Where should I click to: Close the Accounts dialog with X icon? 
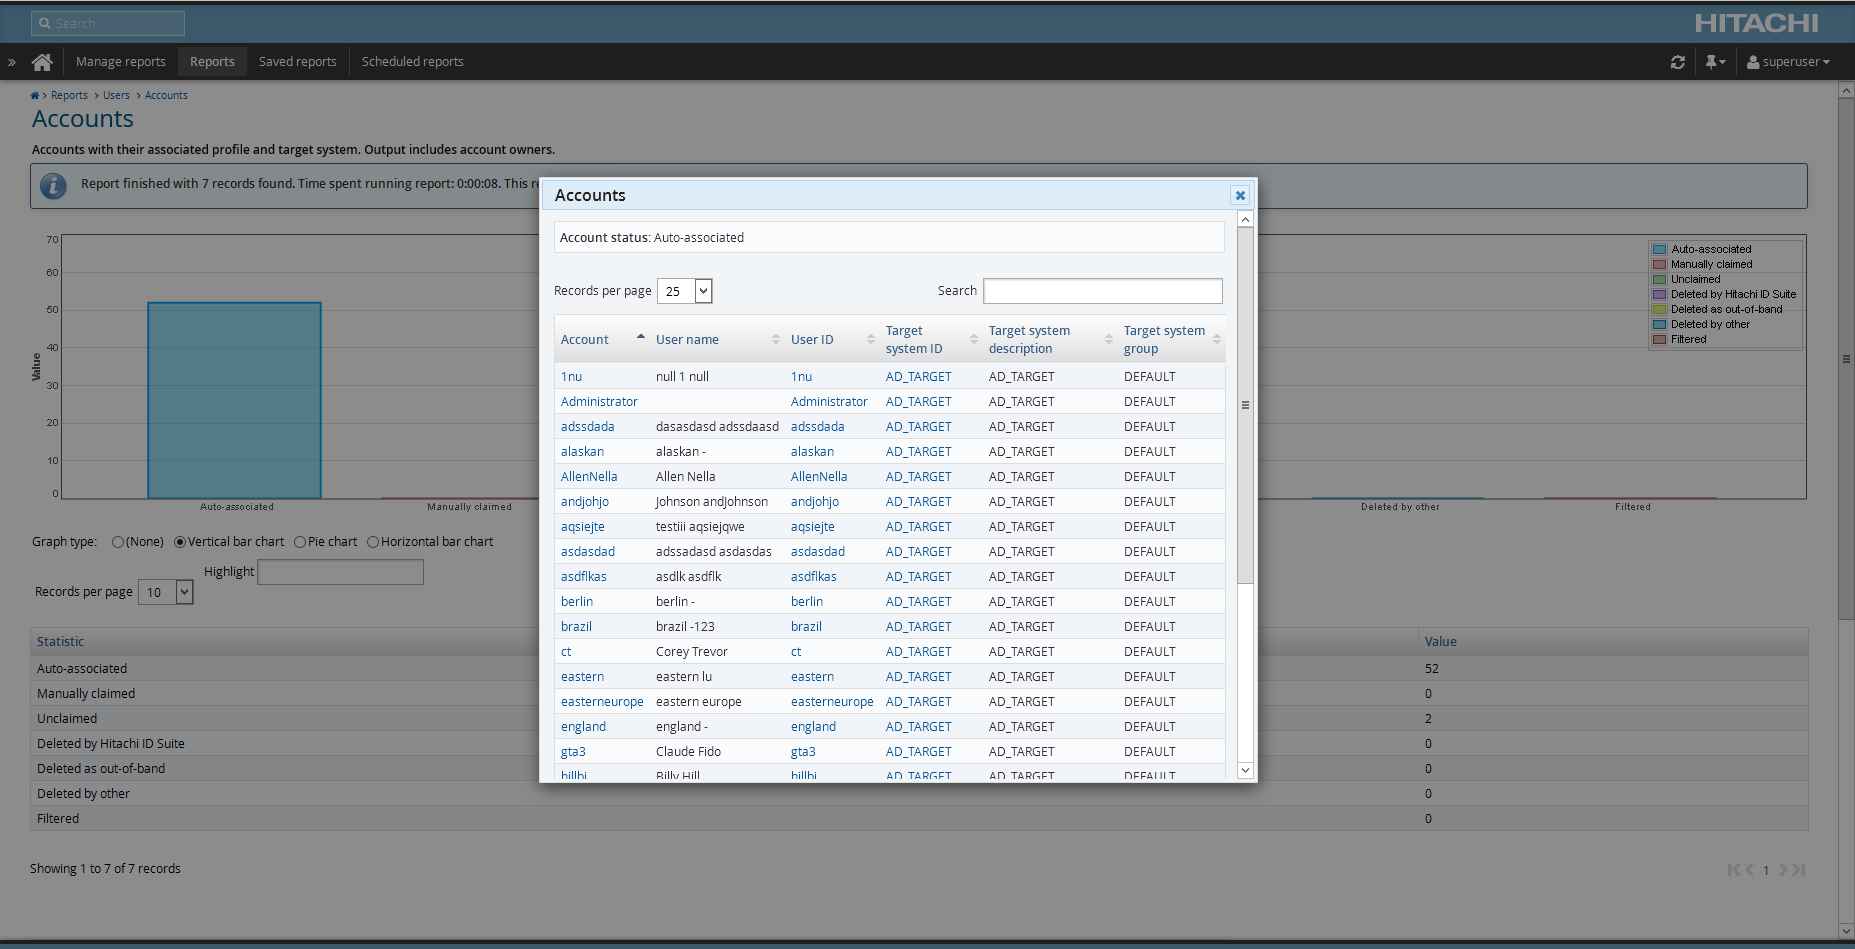pos(1239,196)
